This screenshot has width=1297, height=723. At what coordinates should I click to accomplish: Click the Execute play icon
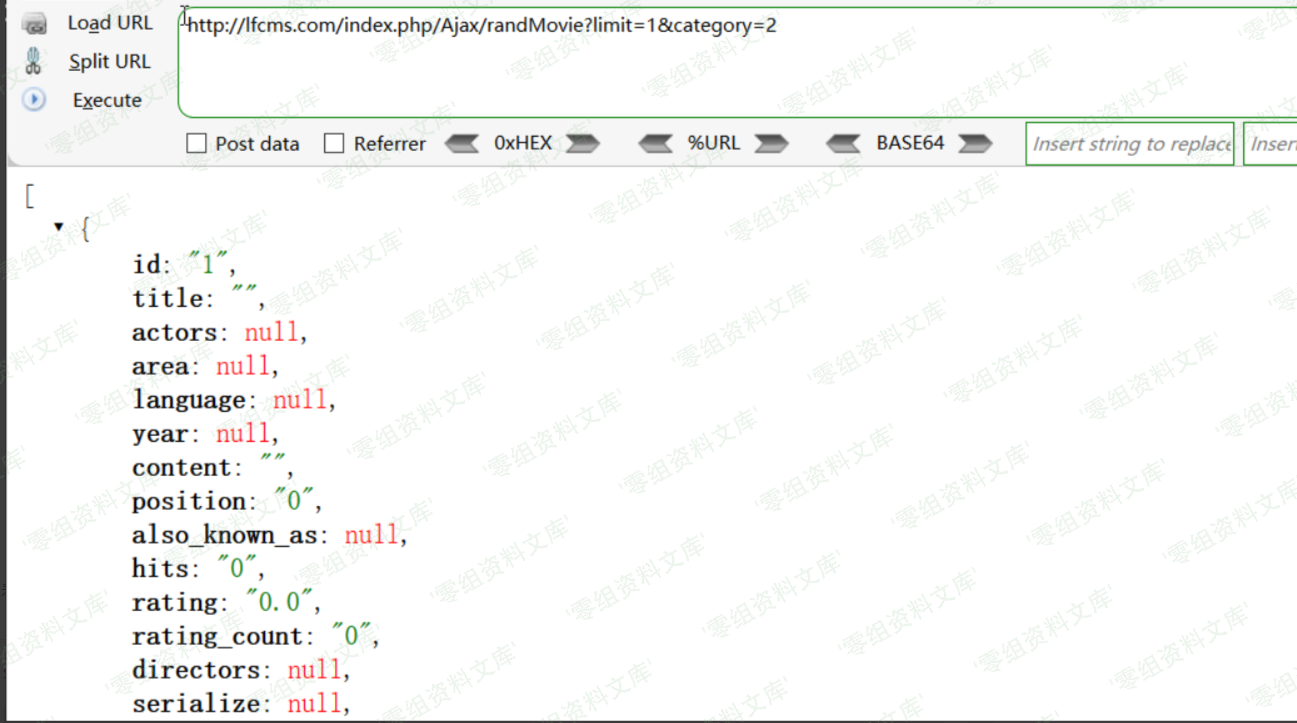point(34,100)
